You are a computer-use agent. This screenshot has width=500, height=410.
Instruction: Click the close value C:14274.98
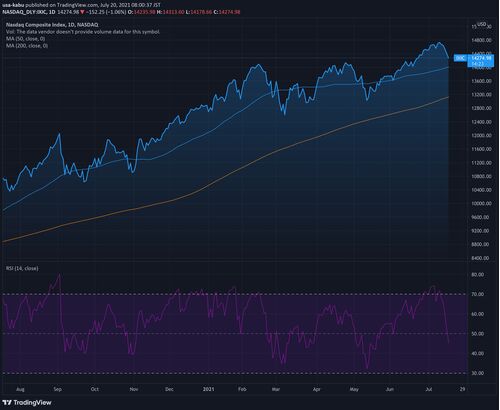227,12
